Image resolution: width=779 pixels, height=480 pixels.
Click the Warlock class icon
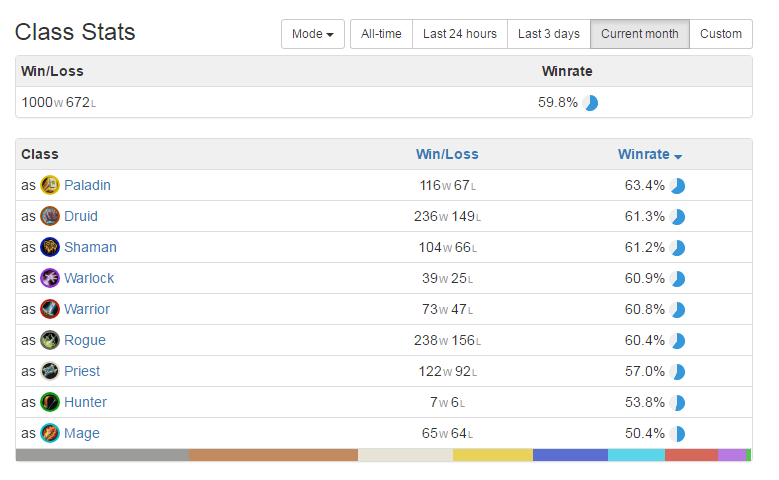tap(50, 278)
